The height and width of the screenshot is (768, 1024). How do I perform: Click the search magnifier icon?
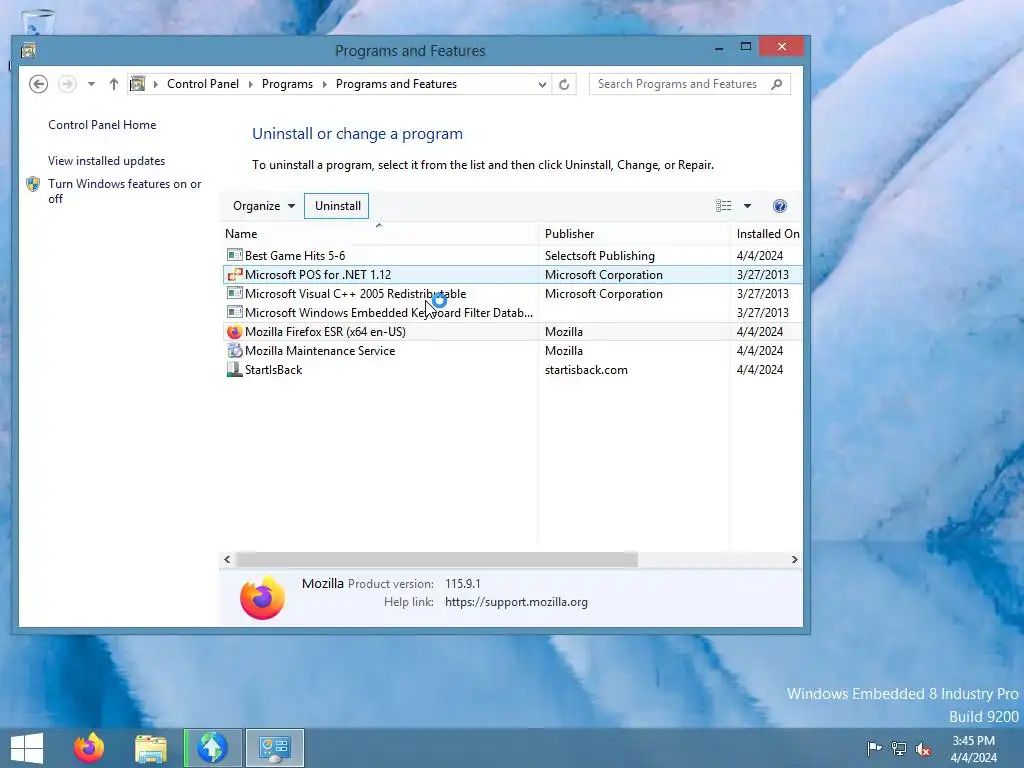point(776,84)
